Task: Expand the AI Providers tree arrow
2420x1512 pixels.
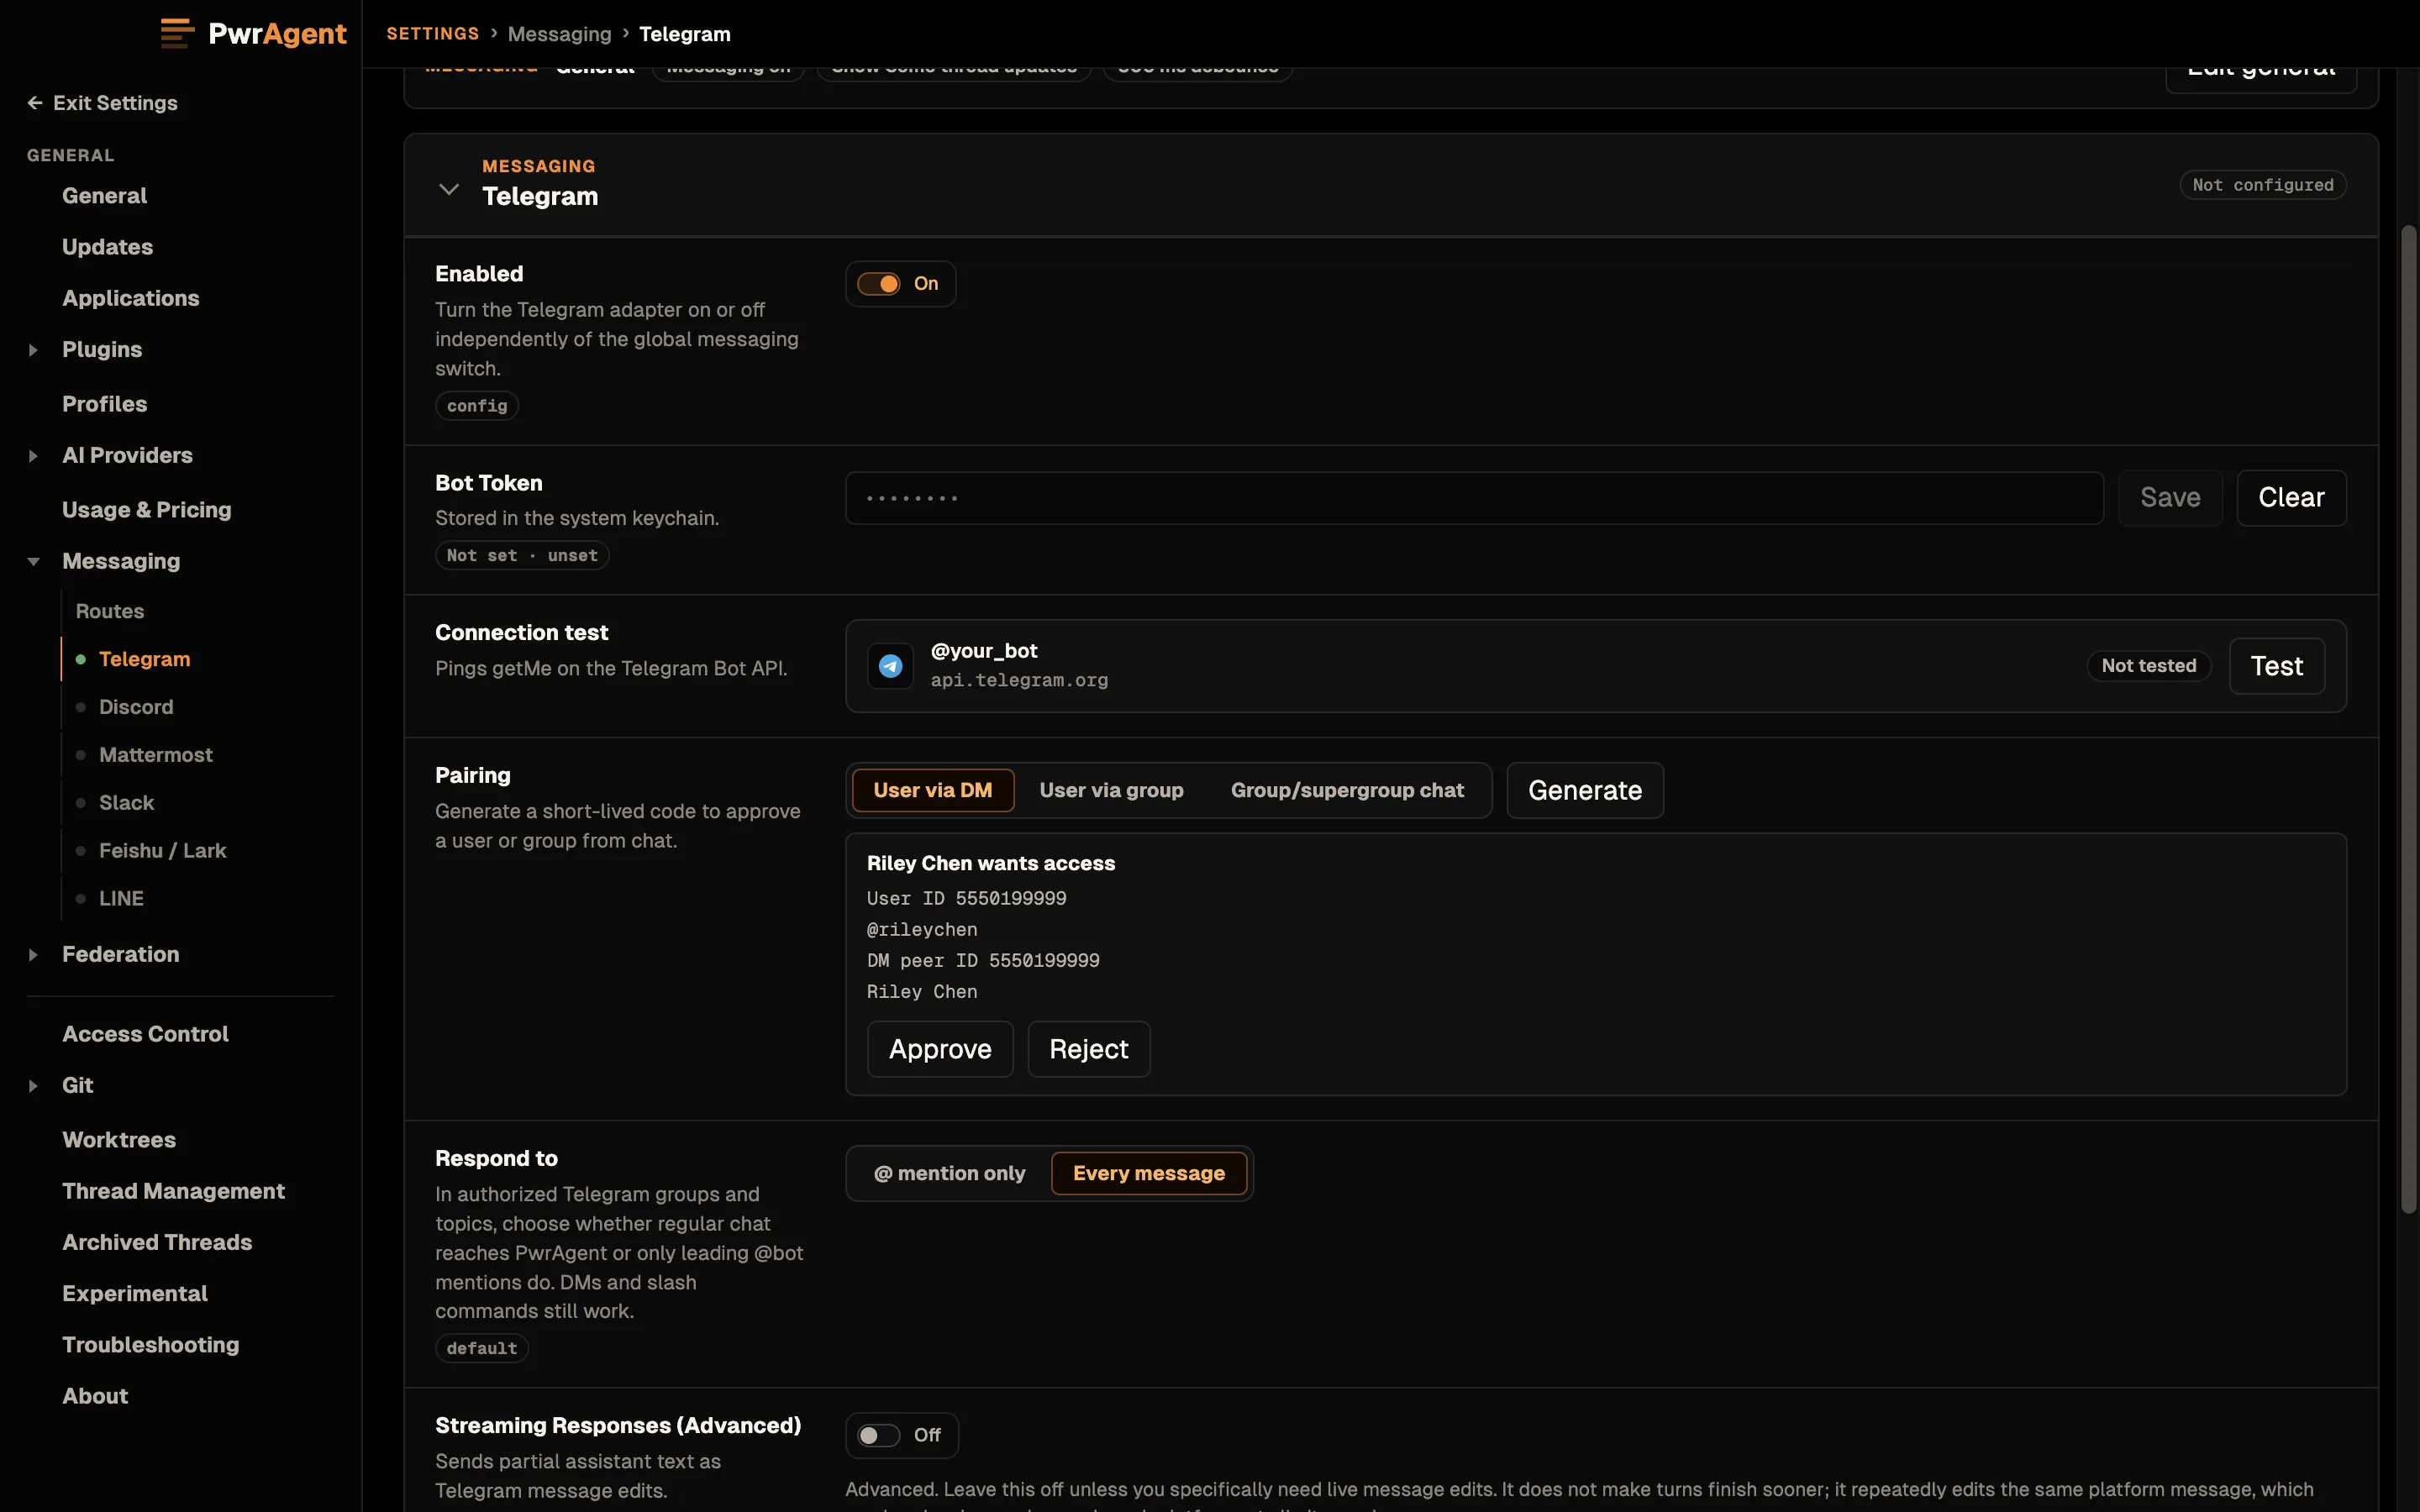Action: [x=33, y=456]
